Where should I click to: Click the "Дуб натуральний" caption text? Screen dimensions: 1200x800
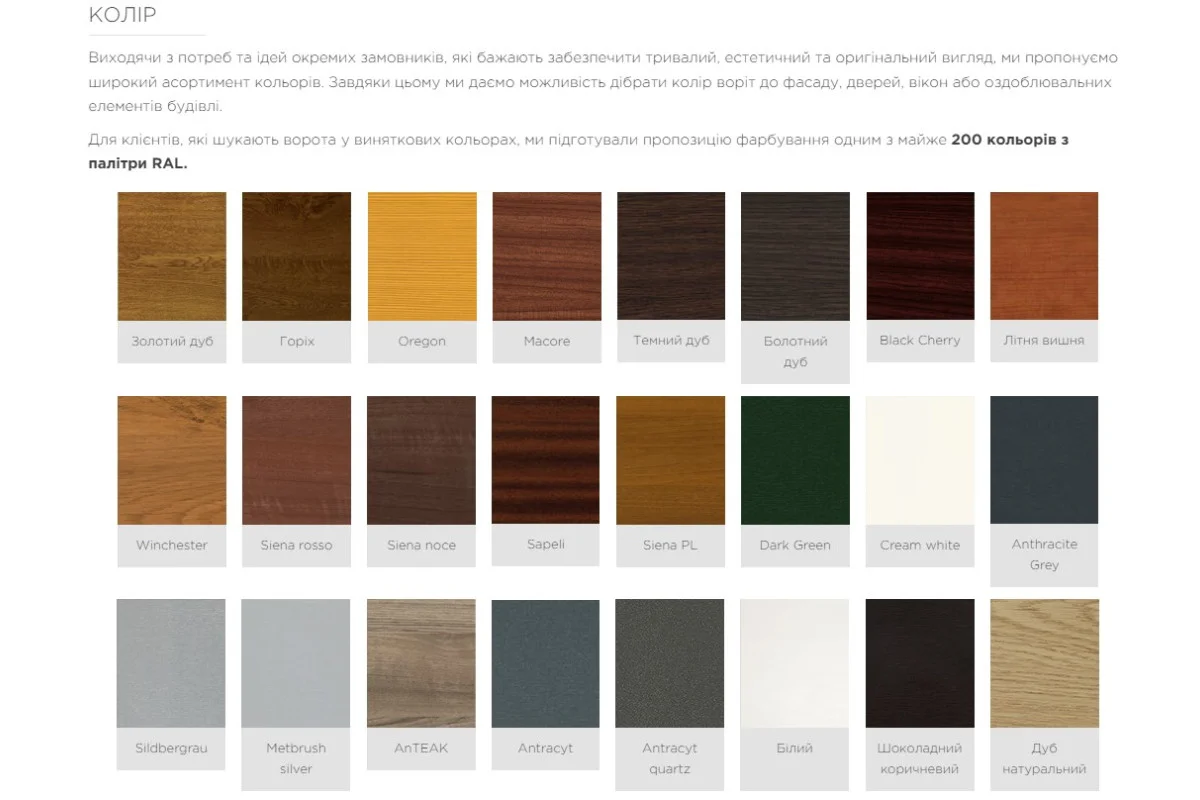point(1044,758)
